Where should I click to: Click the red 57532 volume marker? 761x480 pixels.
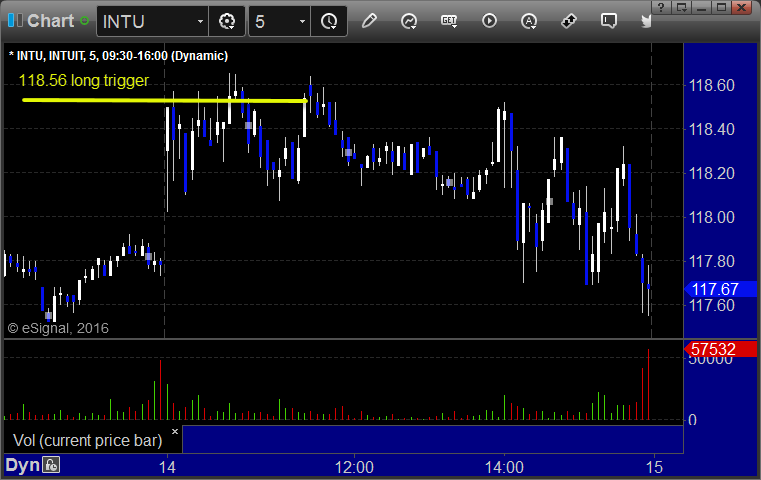coord(720,349)
